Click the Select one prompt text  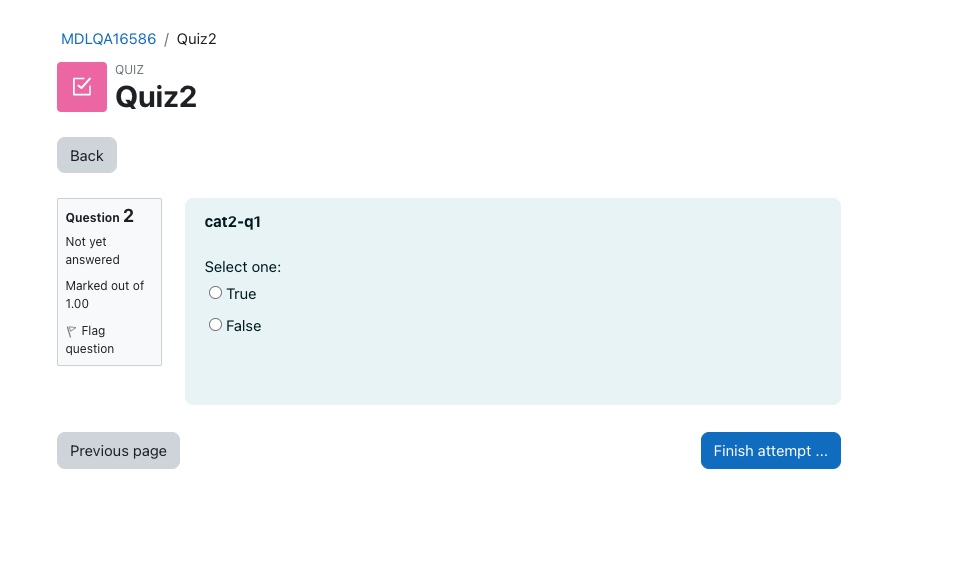pyautogui.click(x=243, y=267)
